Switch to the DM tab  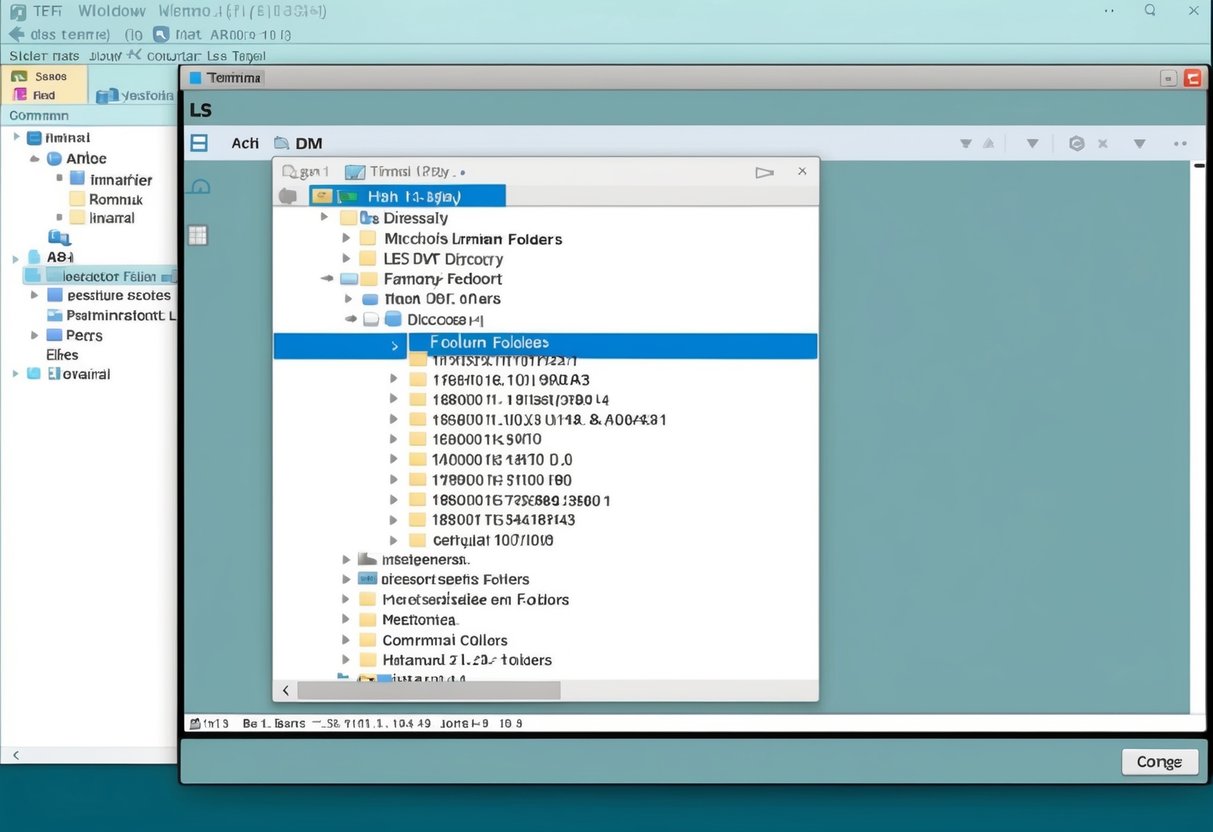(307, 143)
